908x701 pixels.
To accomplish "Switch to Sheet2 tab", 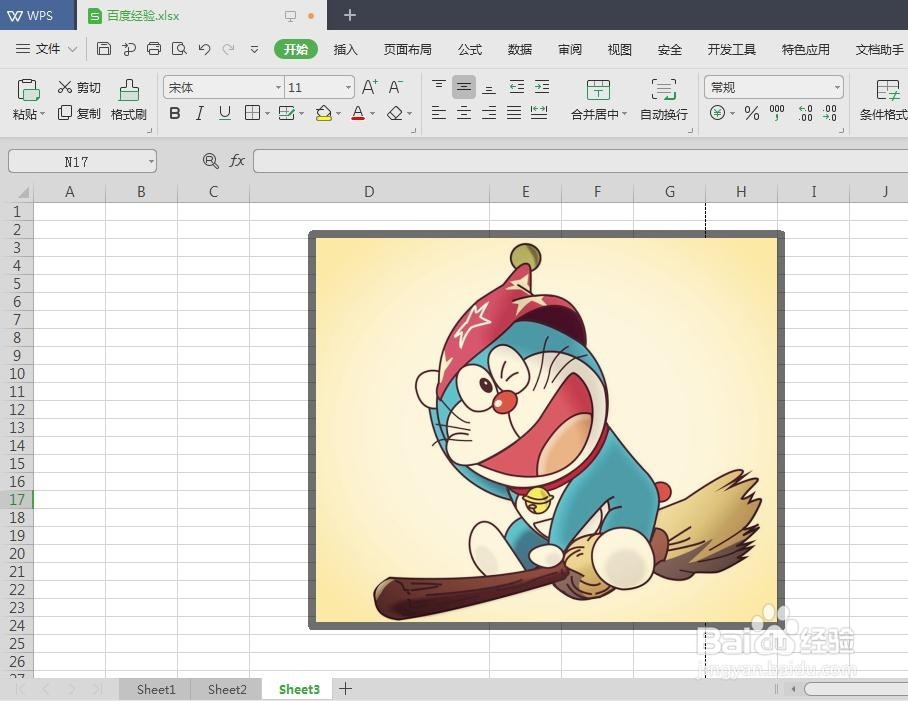I will (x=227, y=689).
